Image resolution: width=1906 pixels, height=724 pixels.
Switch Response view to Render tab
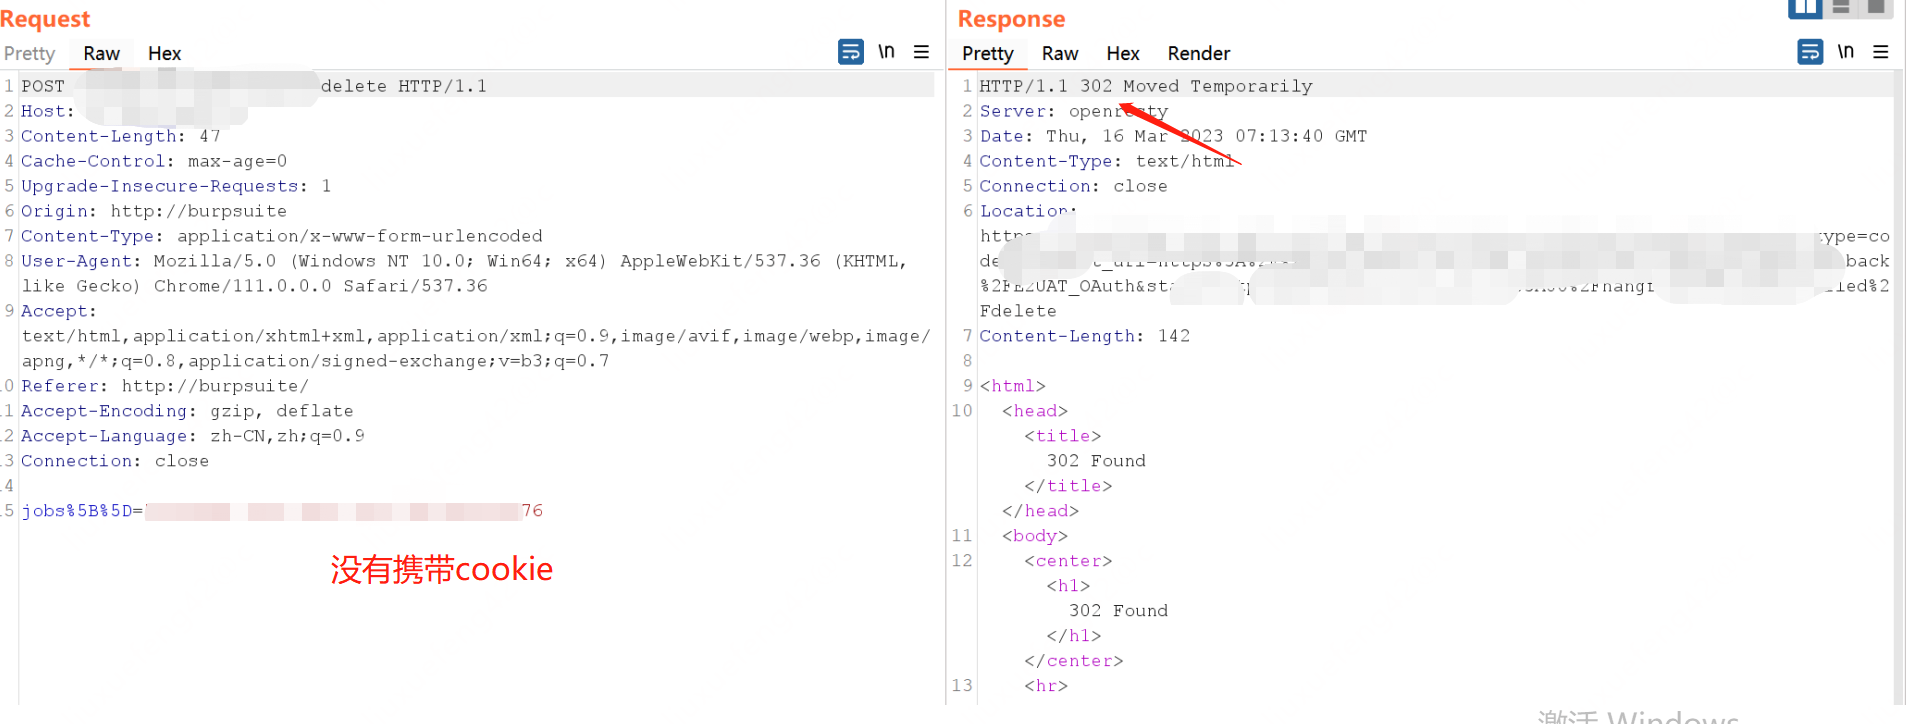1198,54
